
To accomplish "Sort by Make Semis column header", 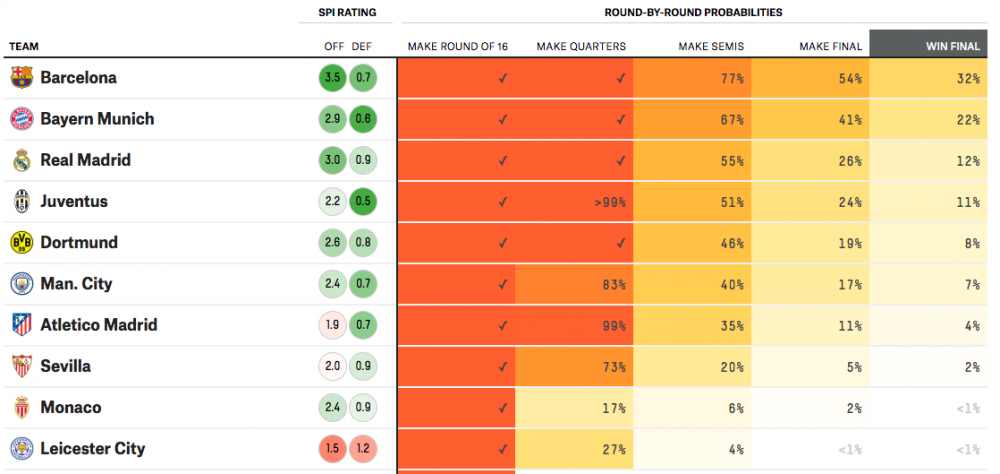I will coord(710,47).
